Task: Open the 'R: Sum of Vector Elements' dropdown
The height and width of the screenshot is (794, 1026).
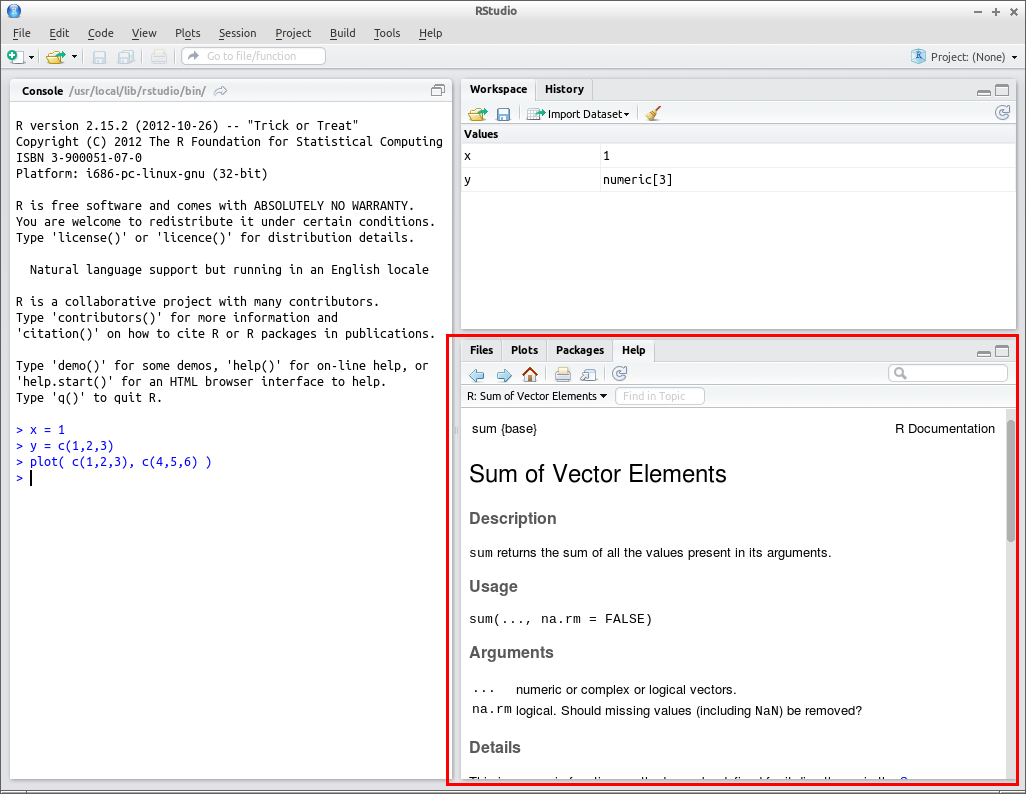Action: pos(537,396)
